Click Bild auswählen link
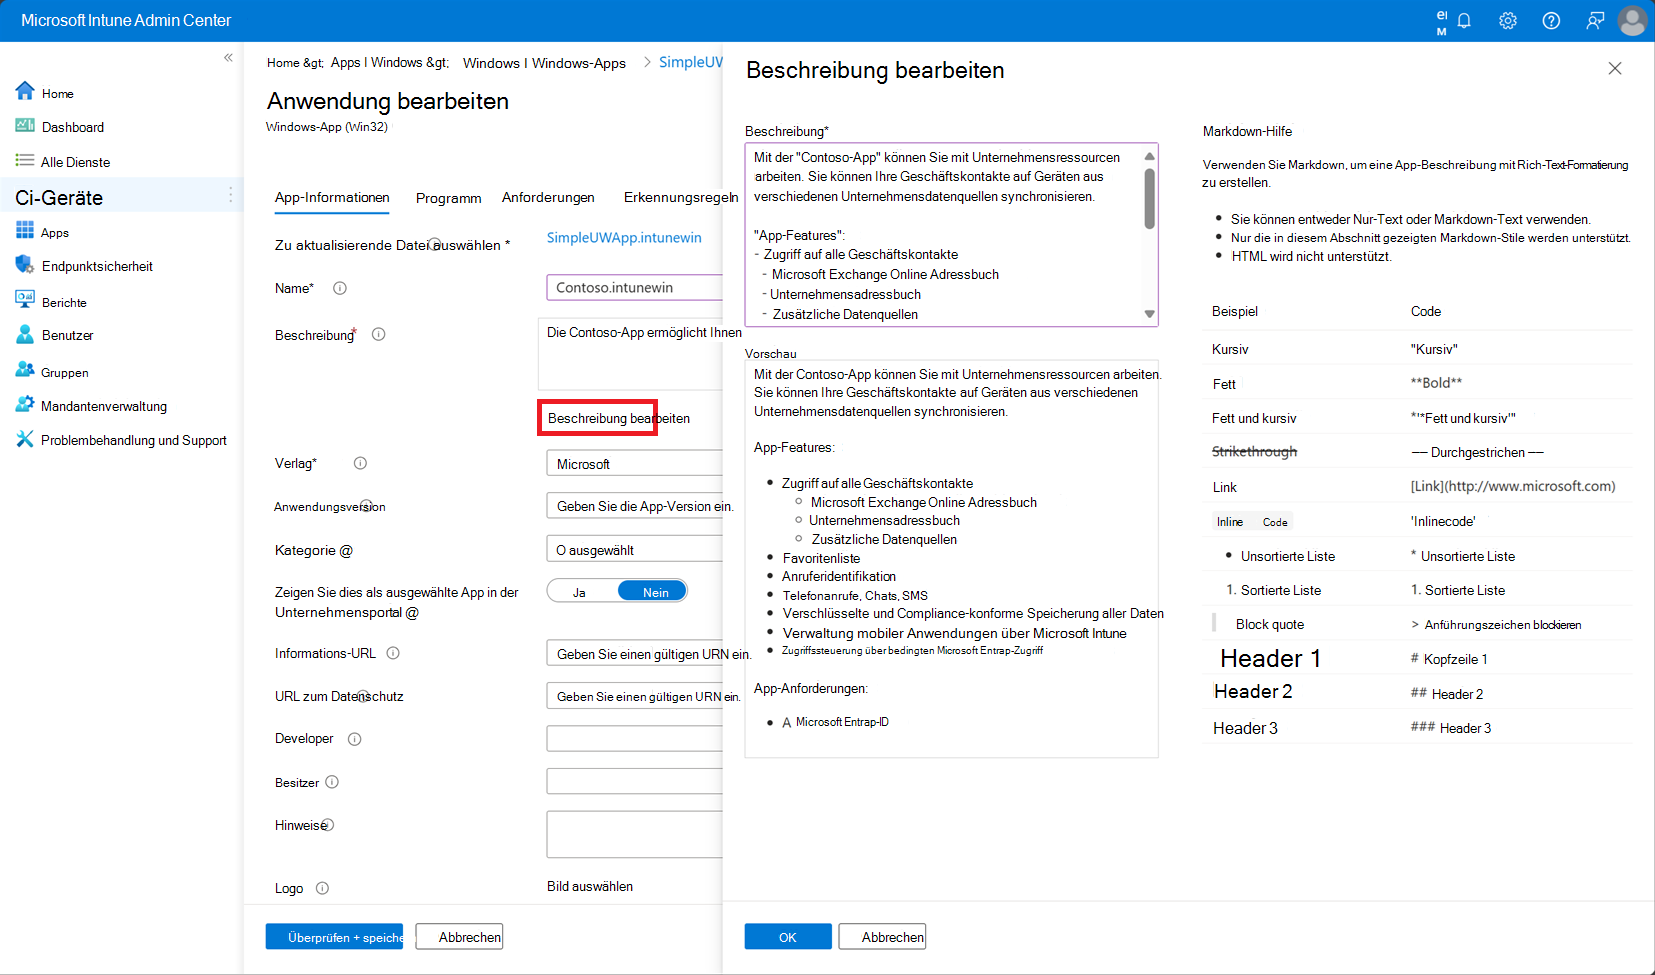This screenshot has height=975, width=1655. [590, 887]
